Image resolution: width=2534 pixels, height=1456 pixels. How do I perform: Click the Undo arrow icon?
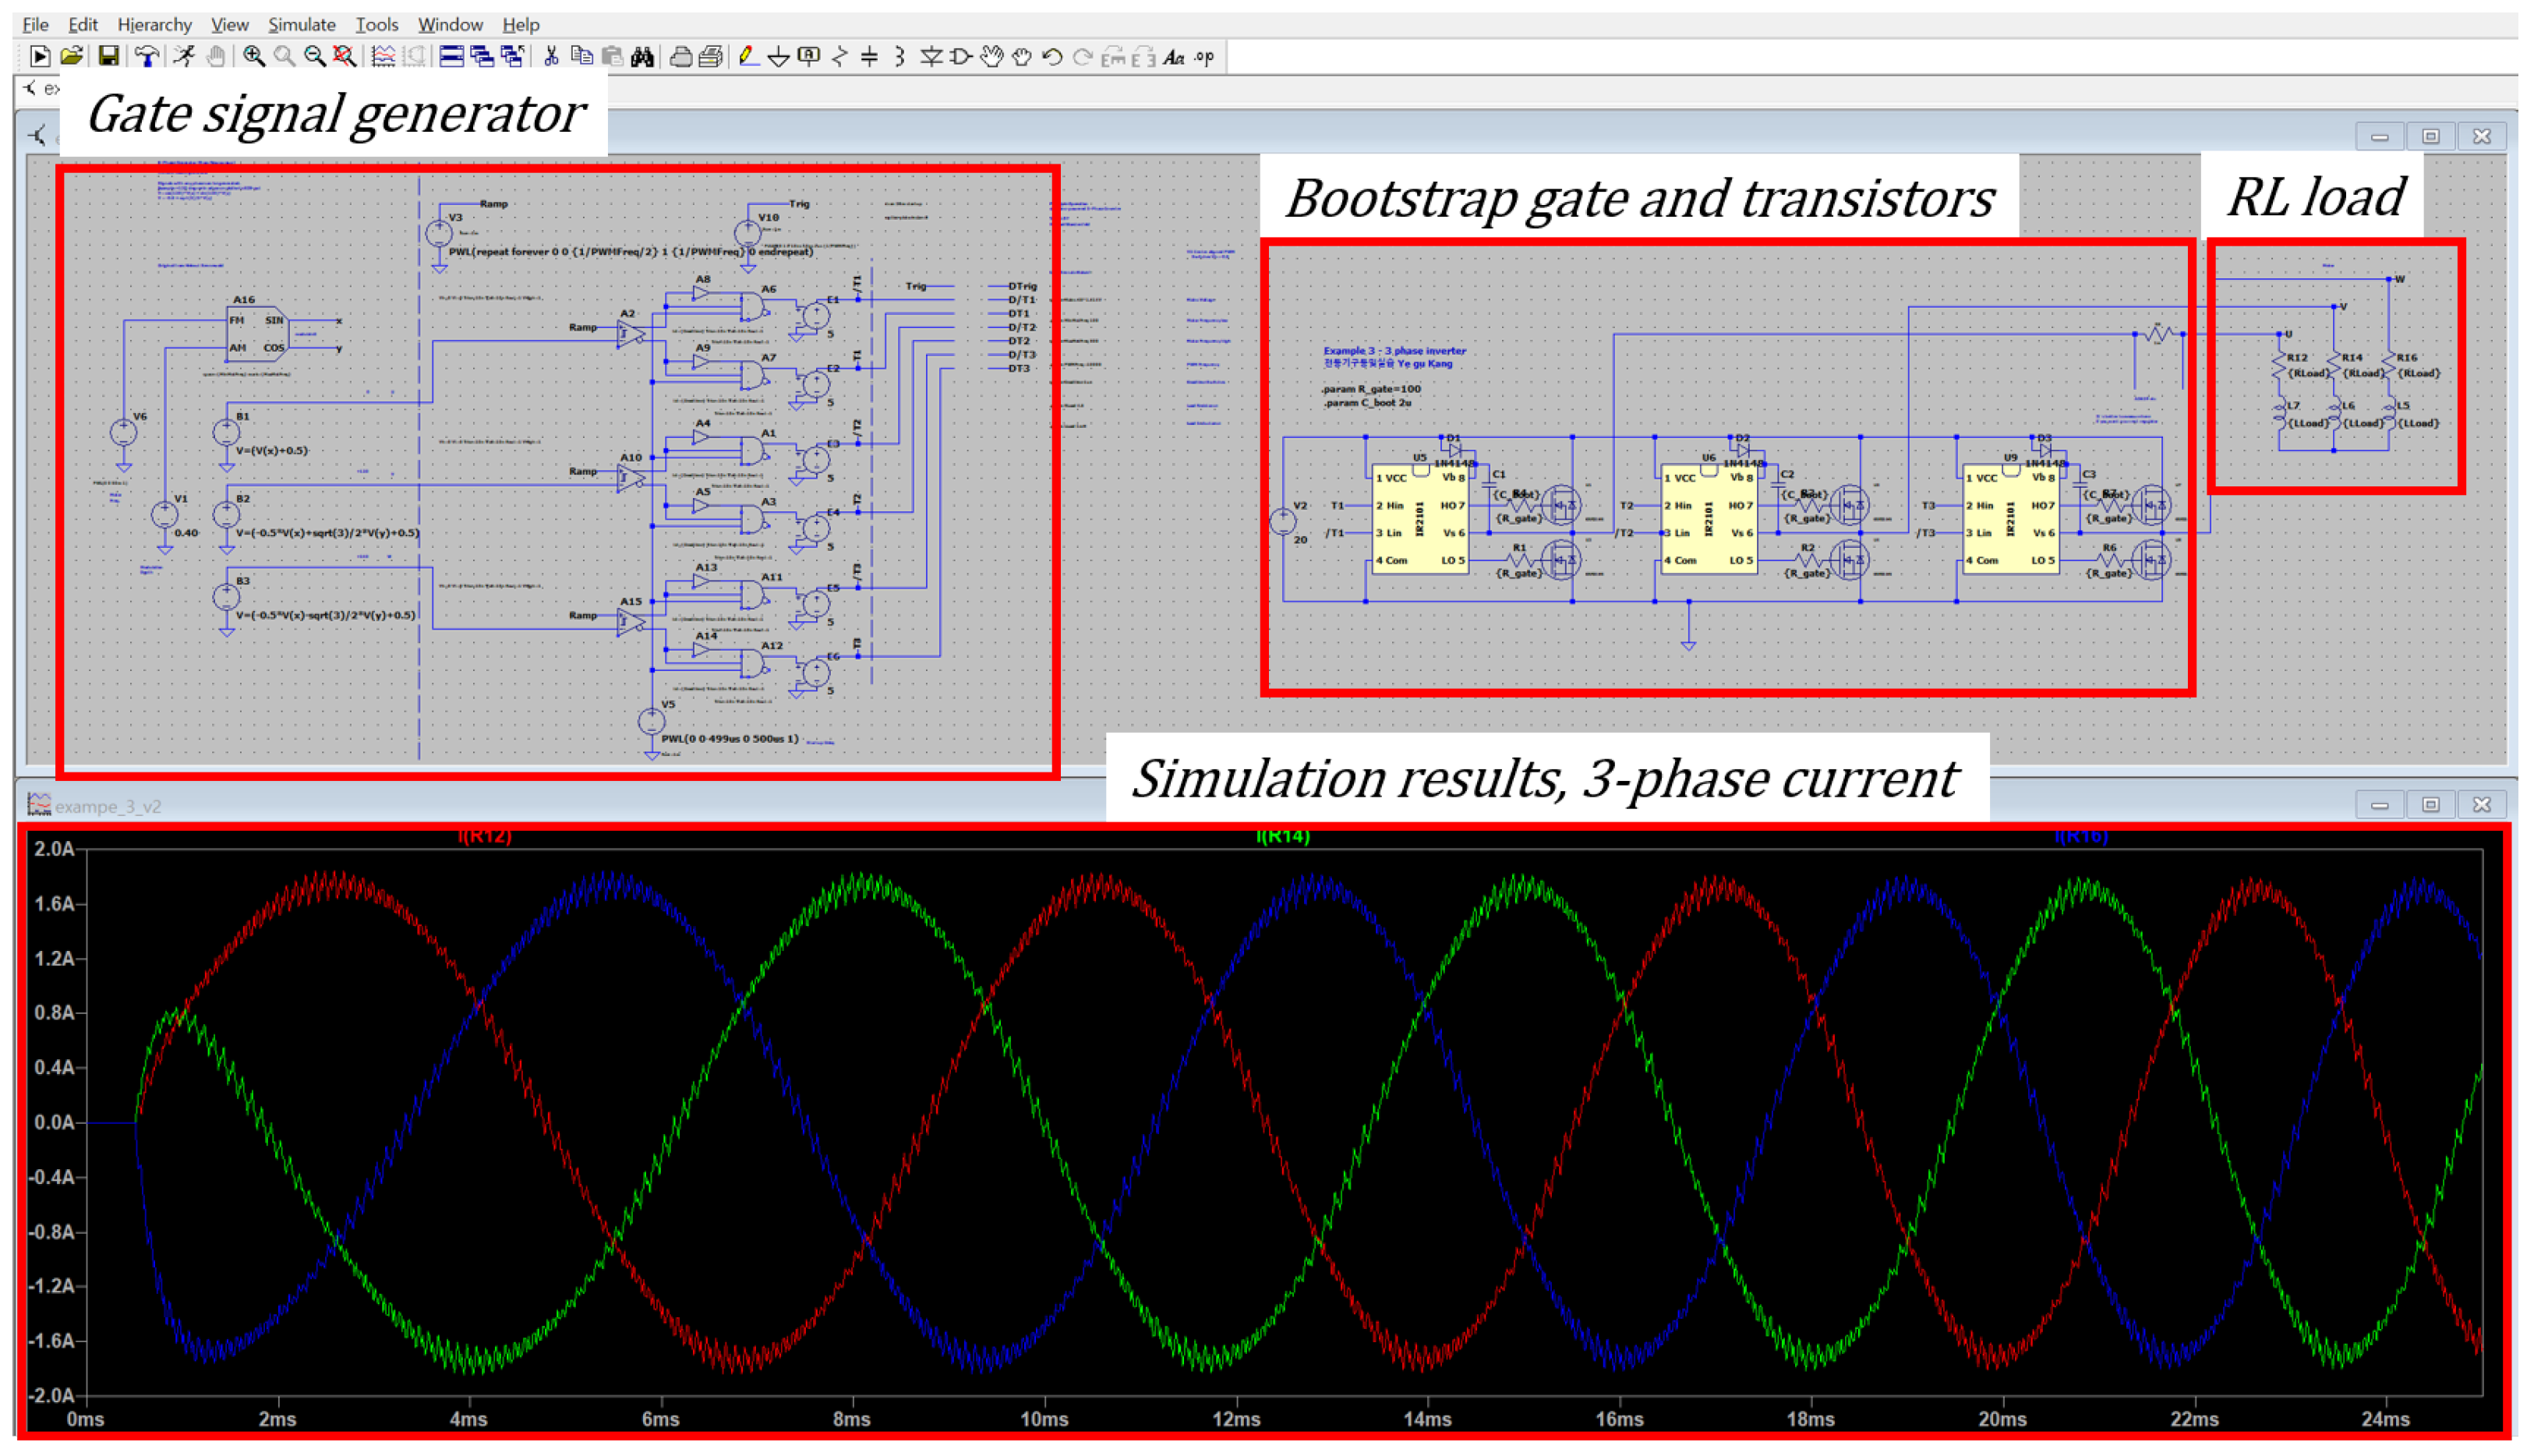click(x=1051, y=57)
